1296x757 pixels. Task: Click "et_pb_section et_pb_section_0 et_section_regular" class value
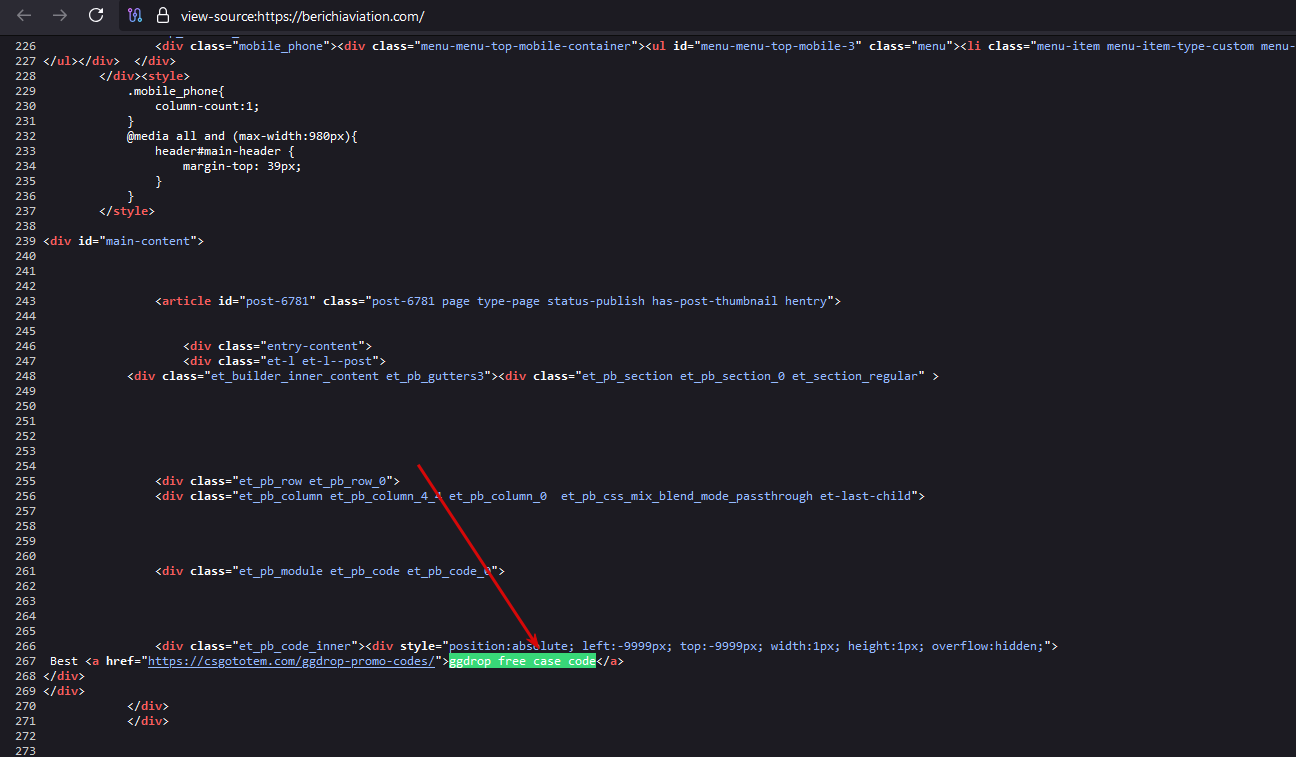[x=750, y=376]
